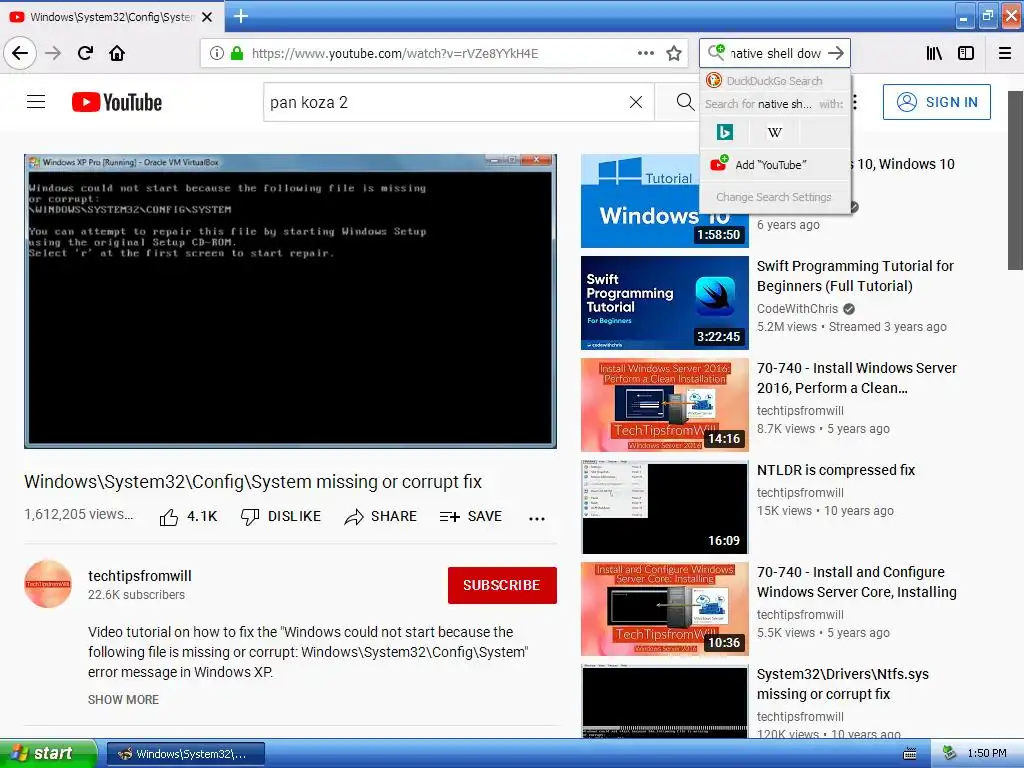1024x768 pixels.
Task: Open the YouTube guide hamburger menu
Action: pos(36,102)
